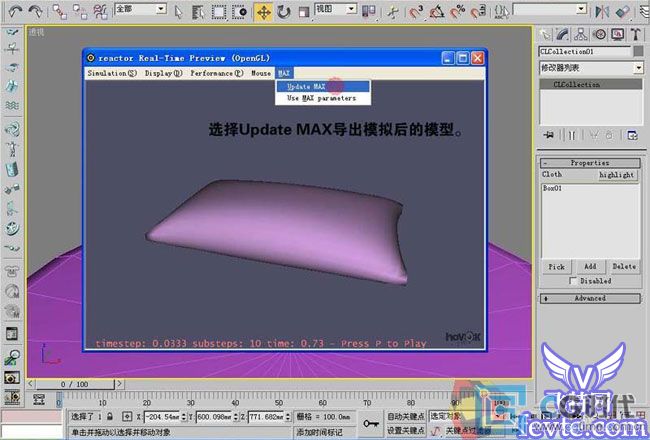Click the Select and Manipulate icon

[392, 12]
